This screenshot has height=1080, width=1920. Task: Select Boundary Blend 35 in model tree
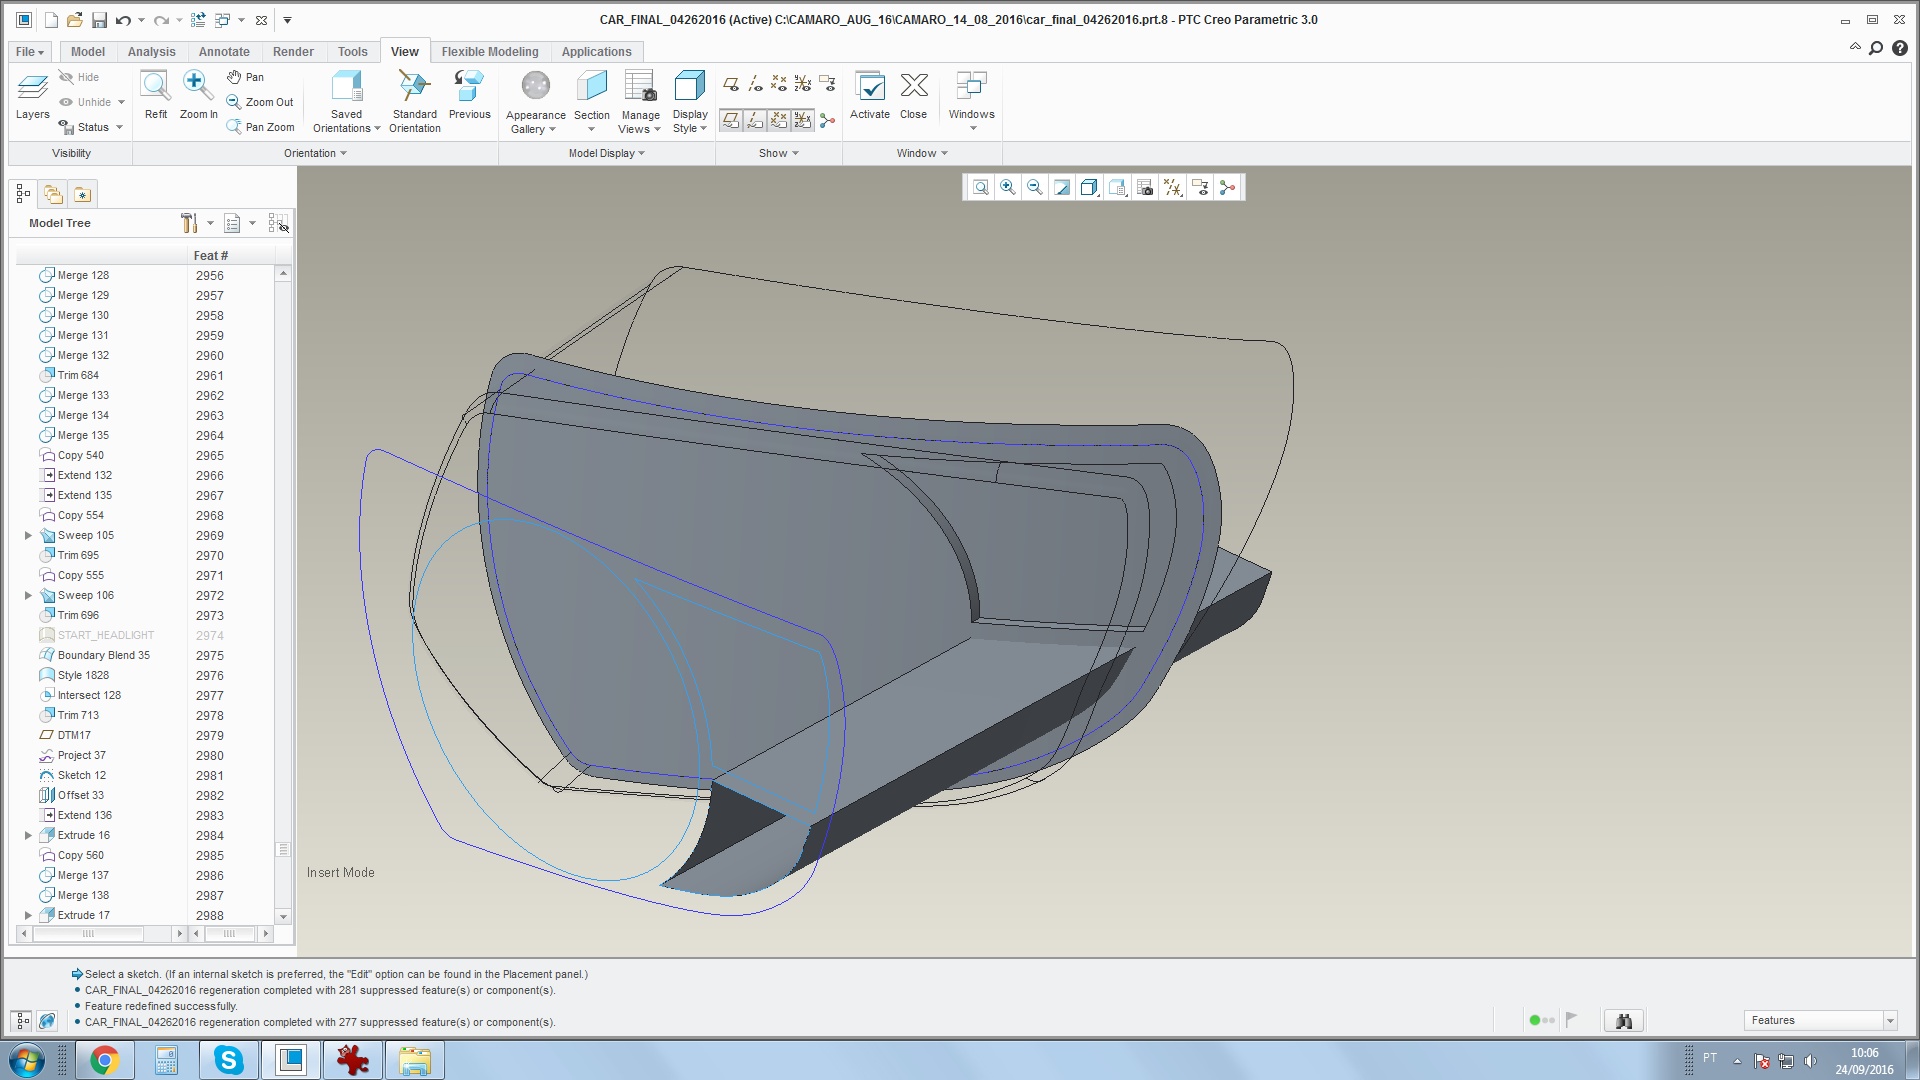point(103,656)
